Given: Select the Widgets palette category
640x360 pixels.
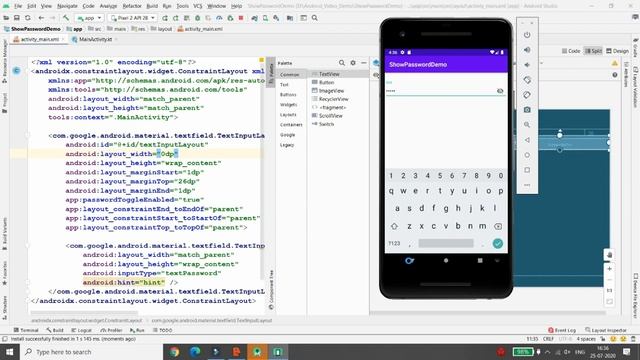Looking at the screenshot, I should point(289,104).
